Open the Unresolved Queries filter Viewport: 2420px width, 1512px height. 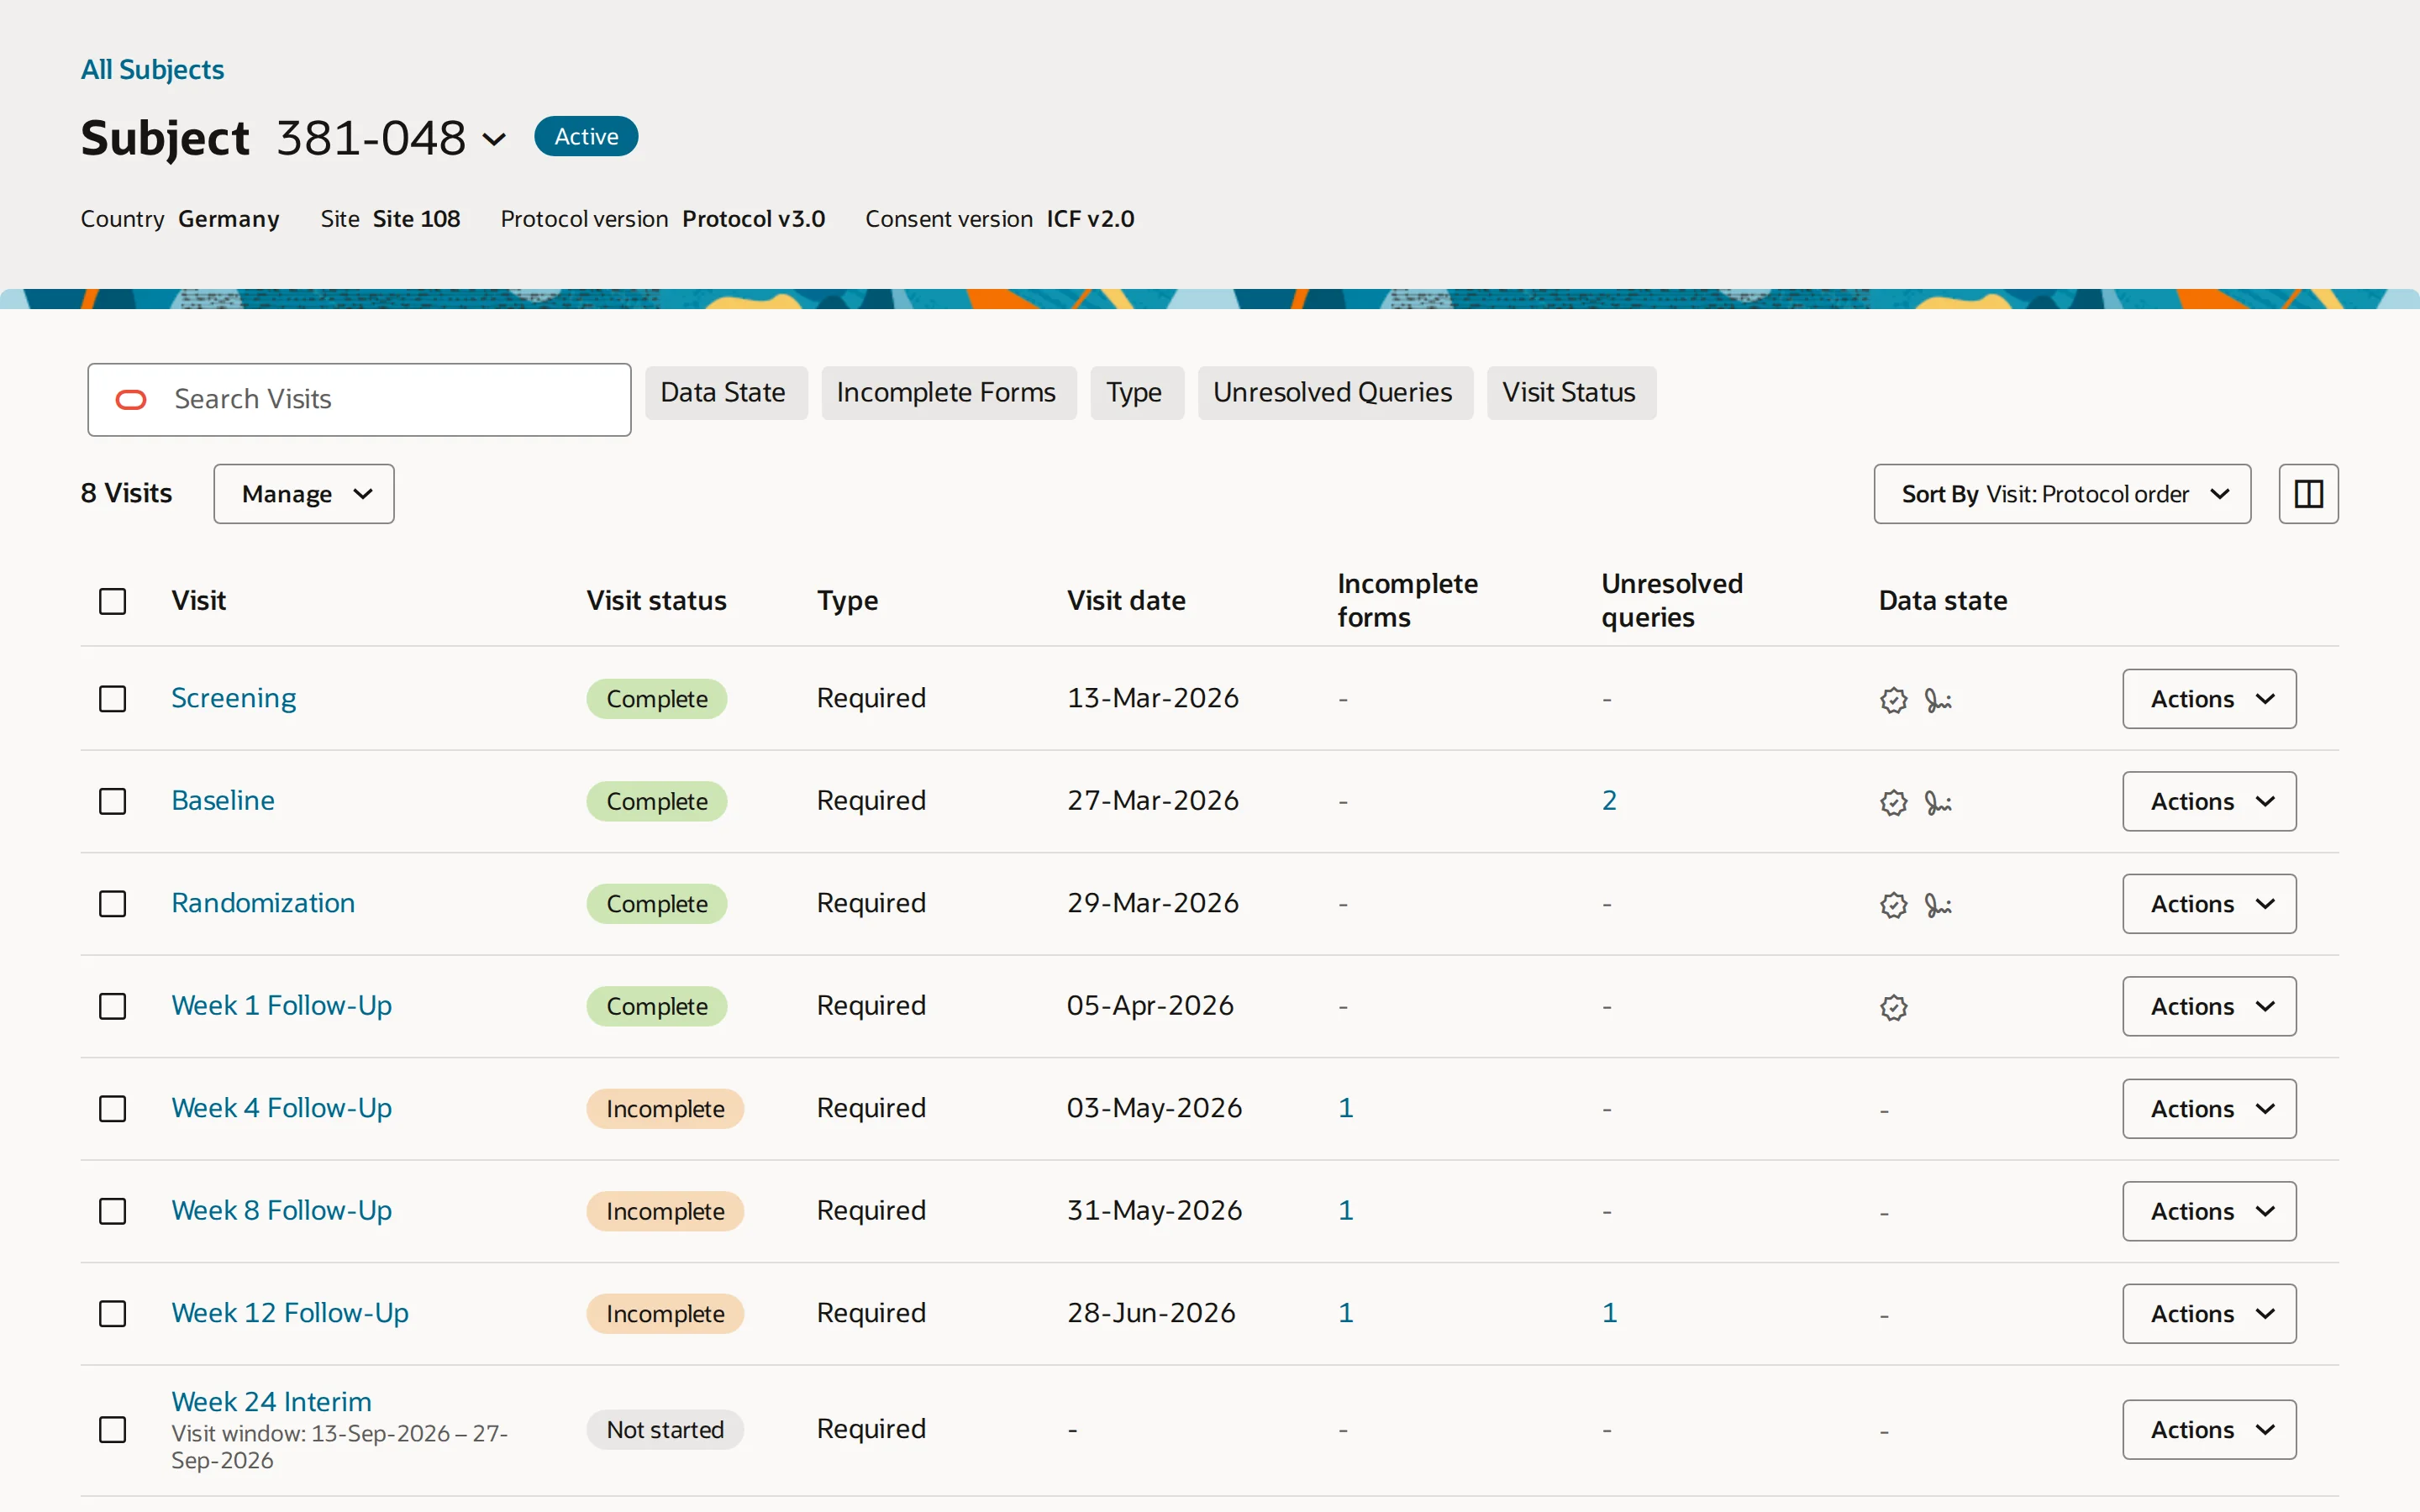tap(1335, 393)
